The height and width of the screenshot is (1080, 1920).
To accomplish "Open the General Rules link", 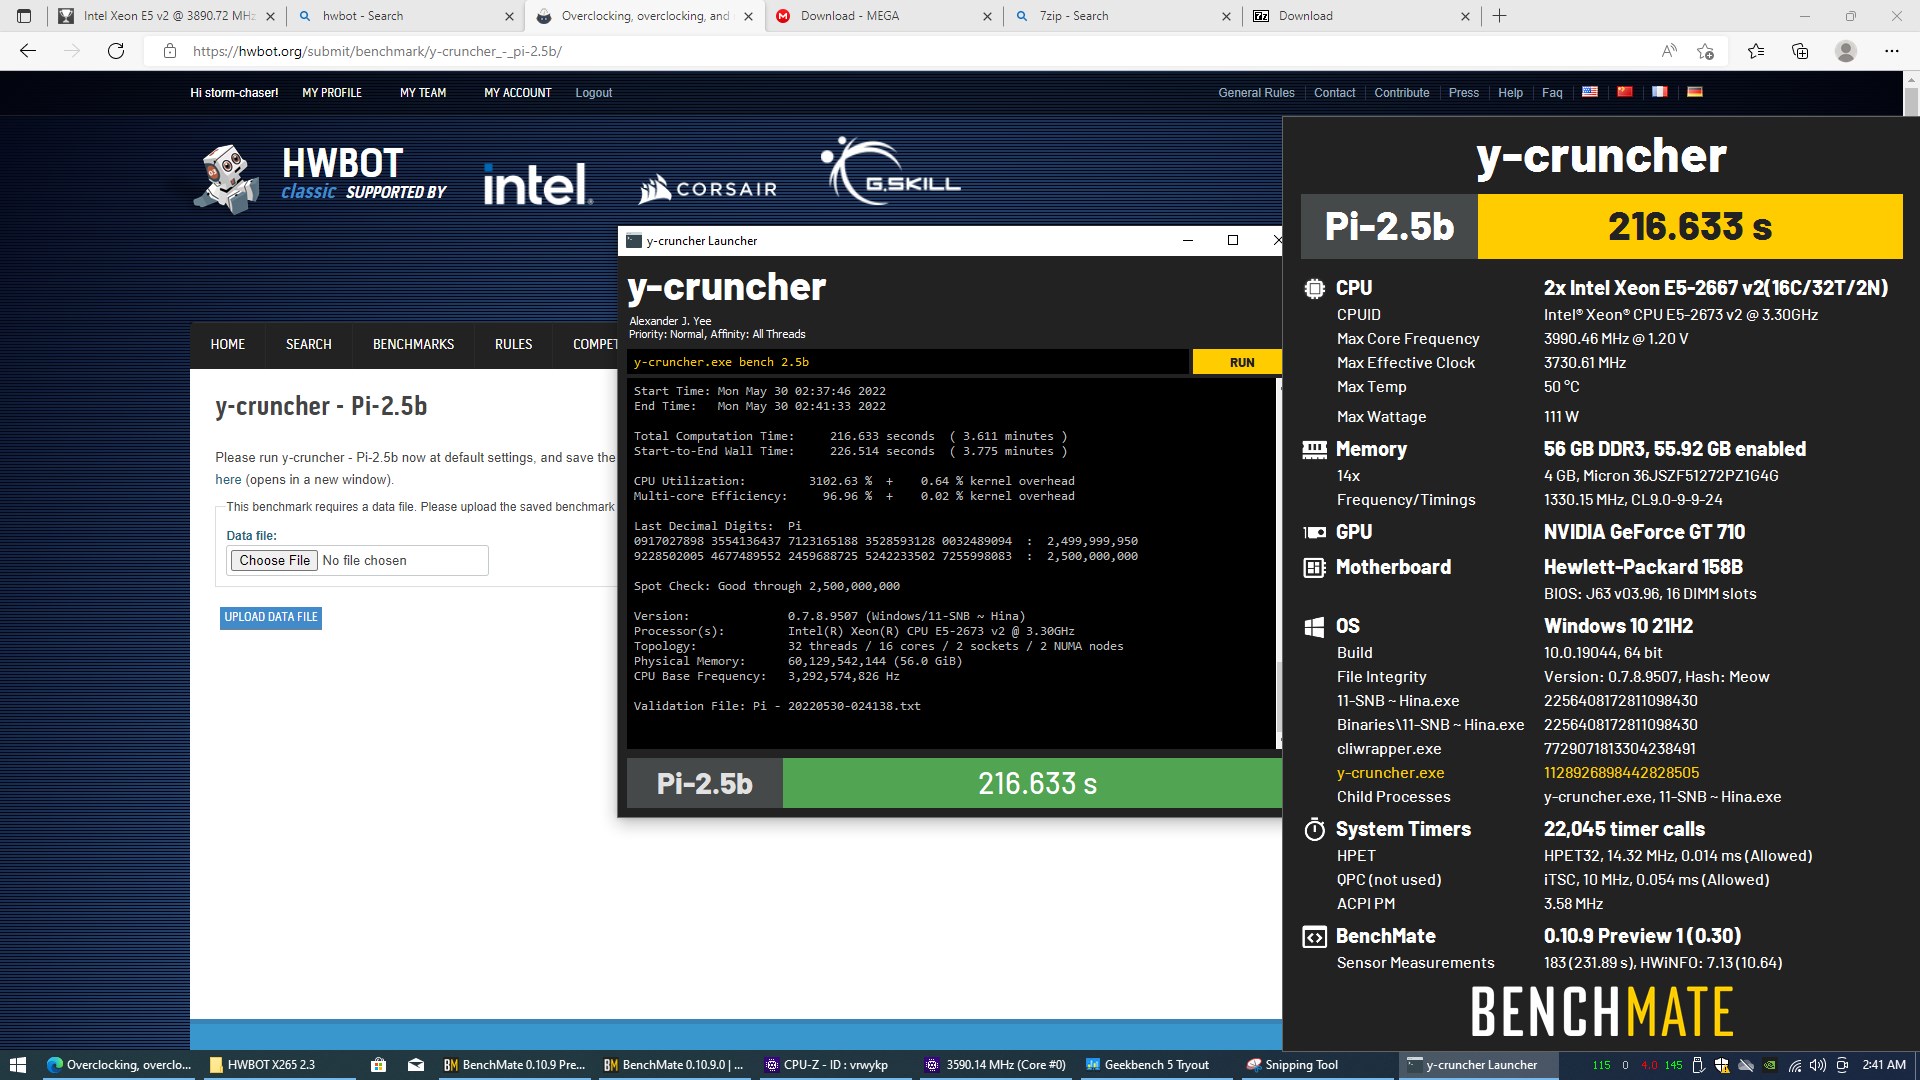I will [x=1256, y=93].
